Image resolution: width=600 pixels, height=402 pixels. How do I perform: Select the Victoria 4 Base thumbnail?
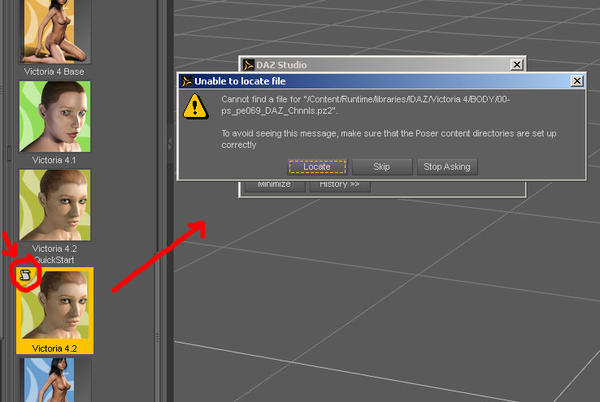54,31
